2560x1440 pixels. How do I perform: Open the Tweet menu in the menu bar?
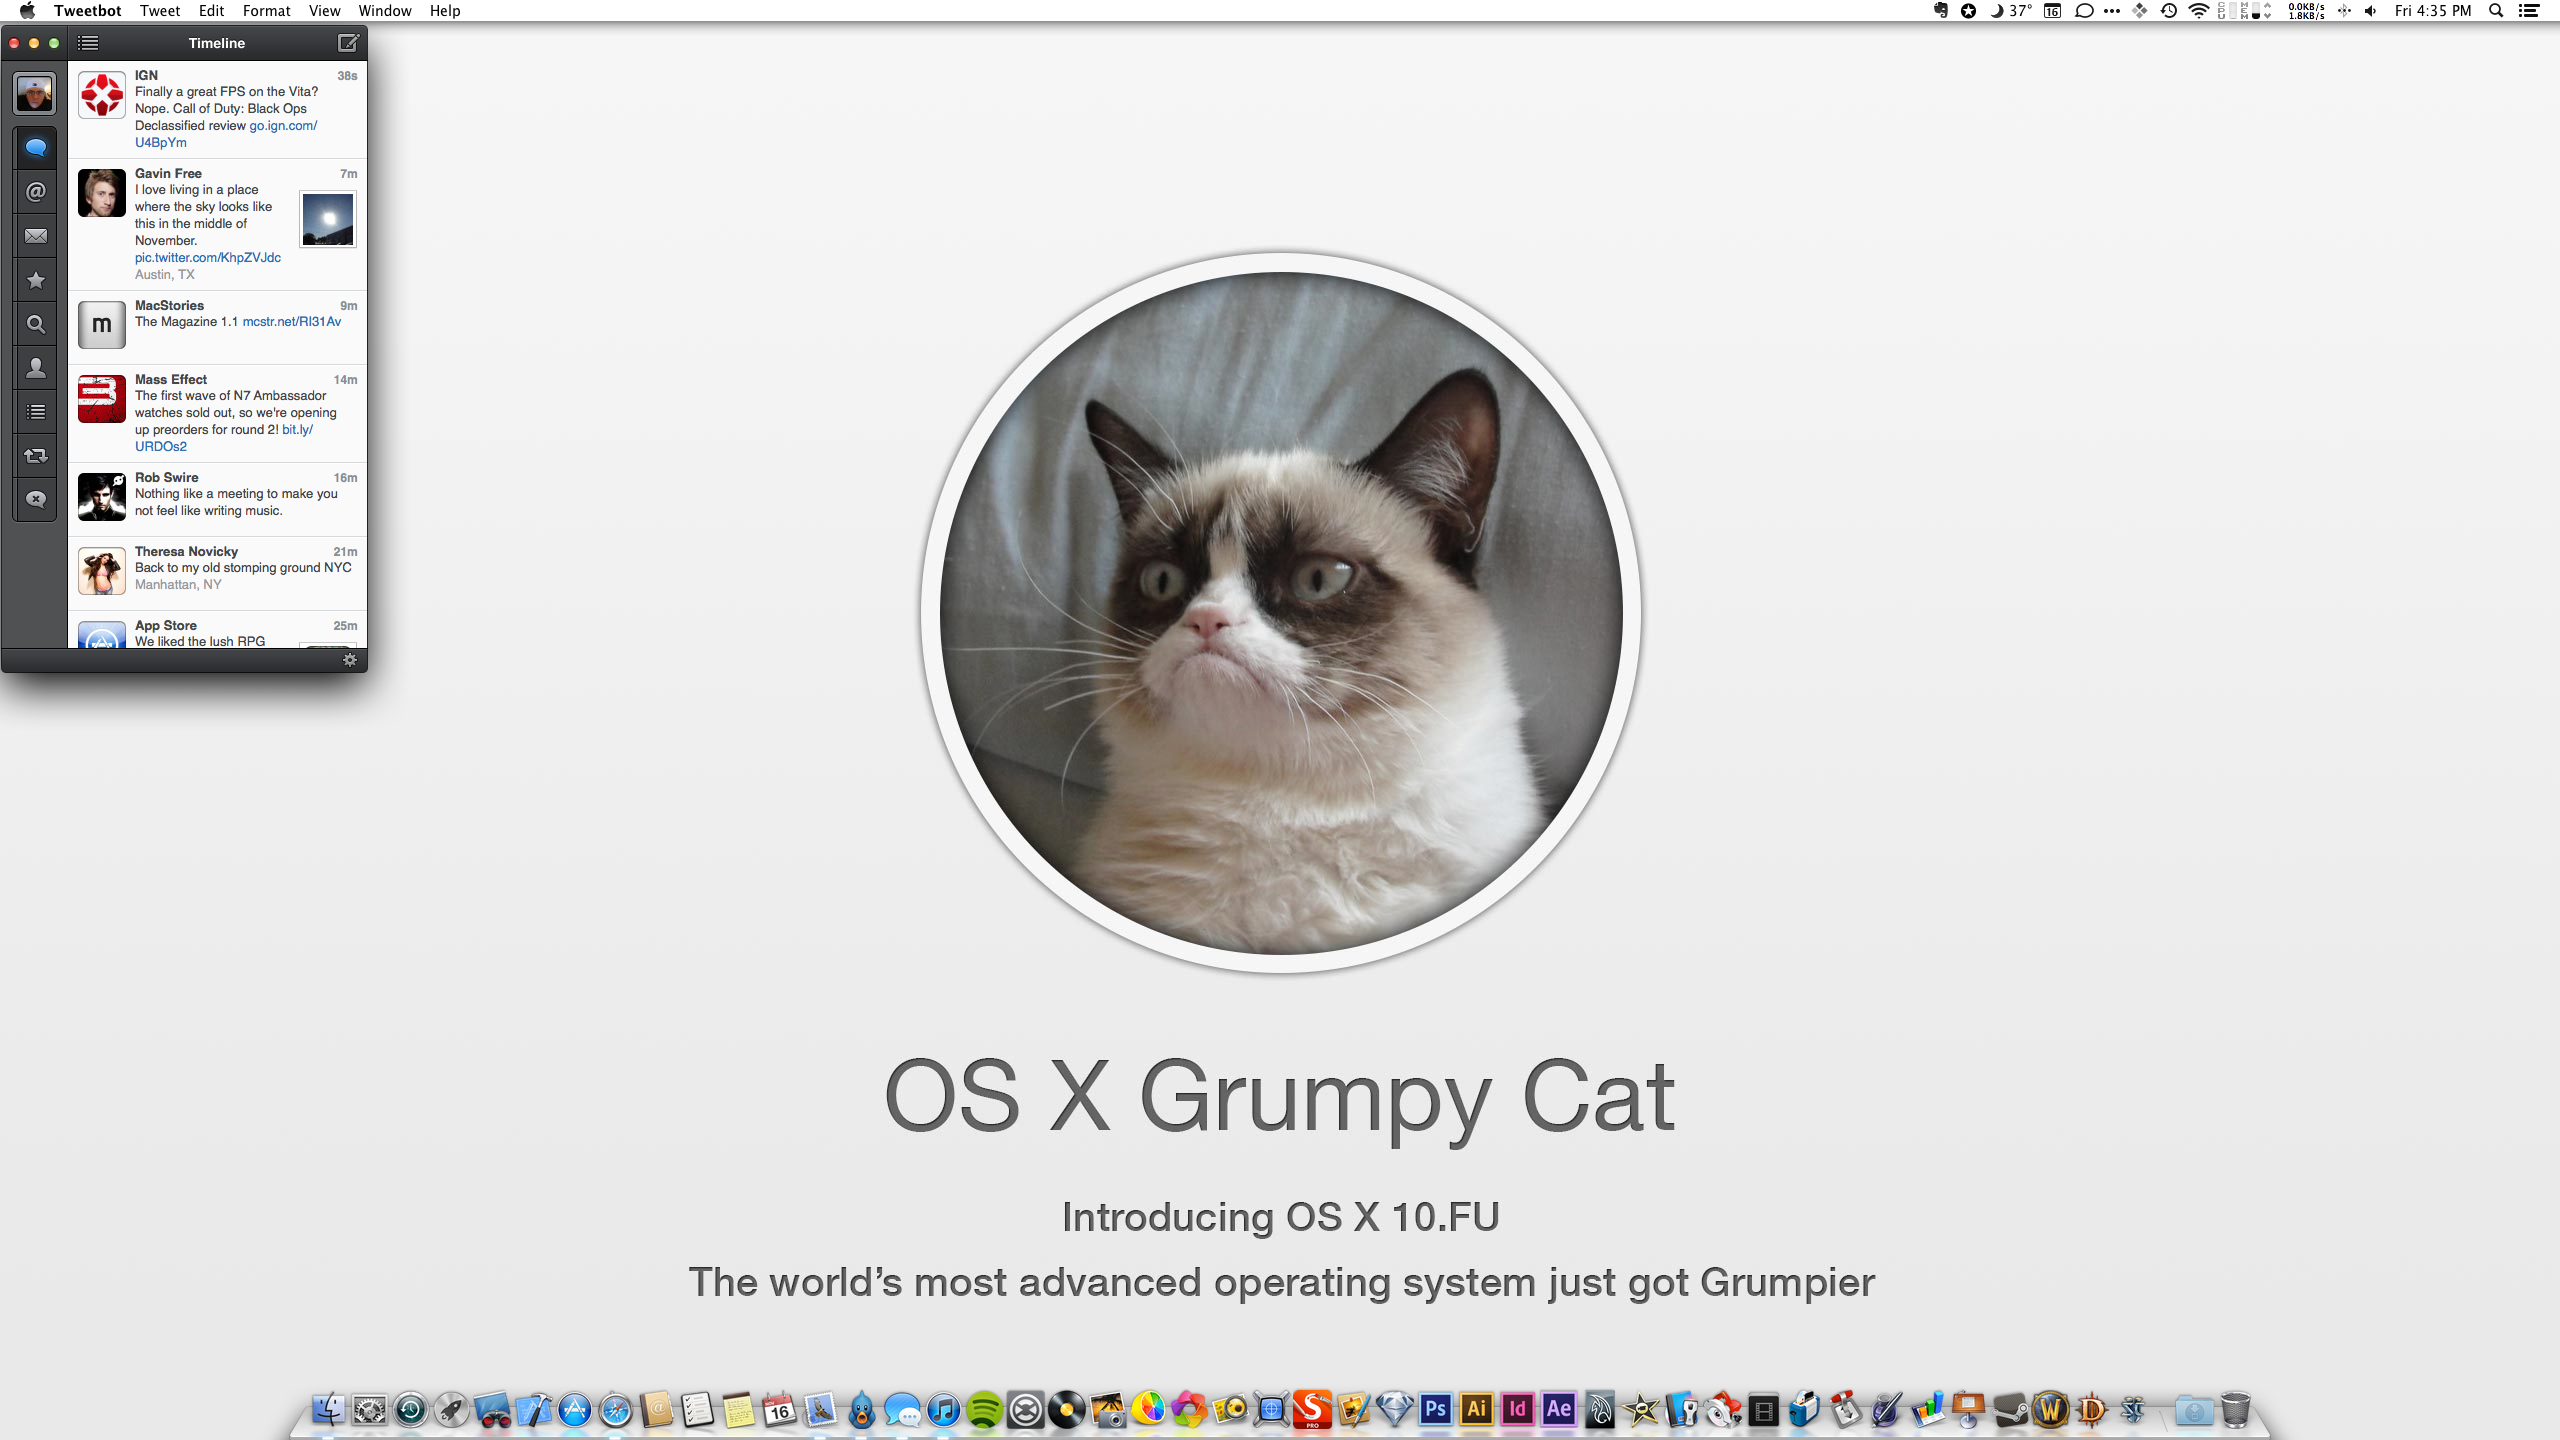[x=160, y=11]
